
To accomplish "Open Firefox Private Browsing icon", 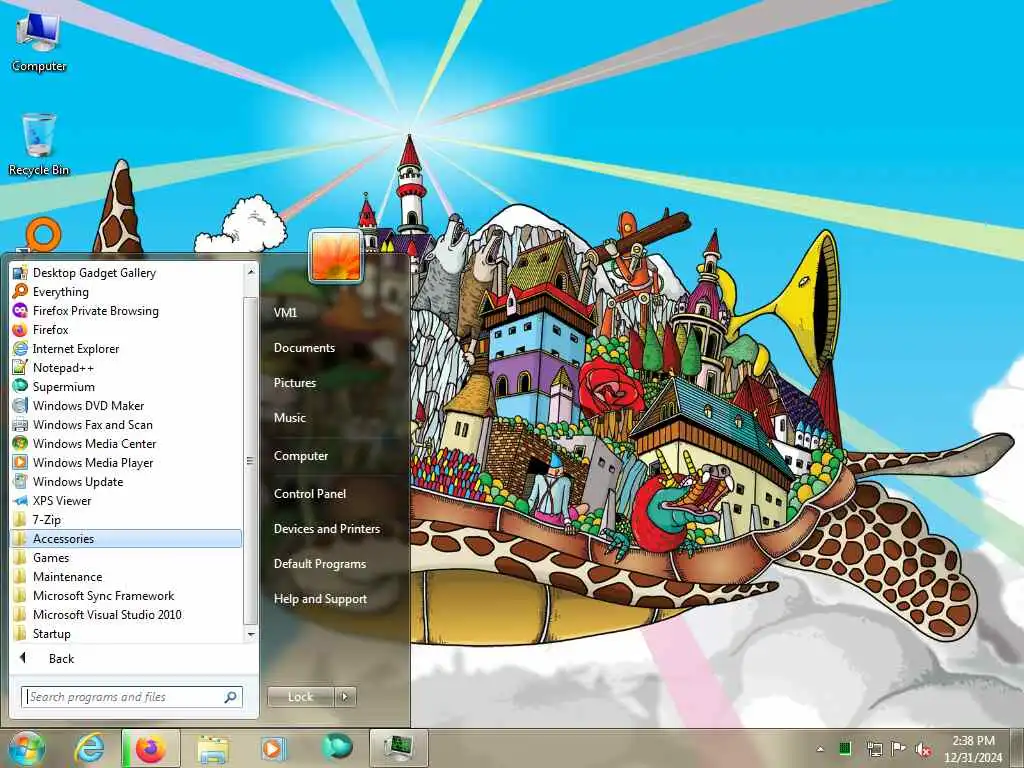I will (20, 310).
